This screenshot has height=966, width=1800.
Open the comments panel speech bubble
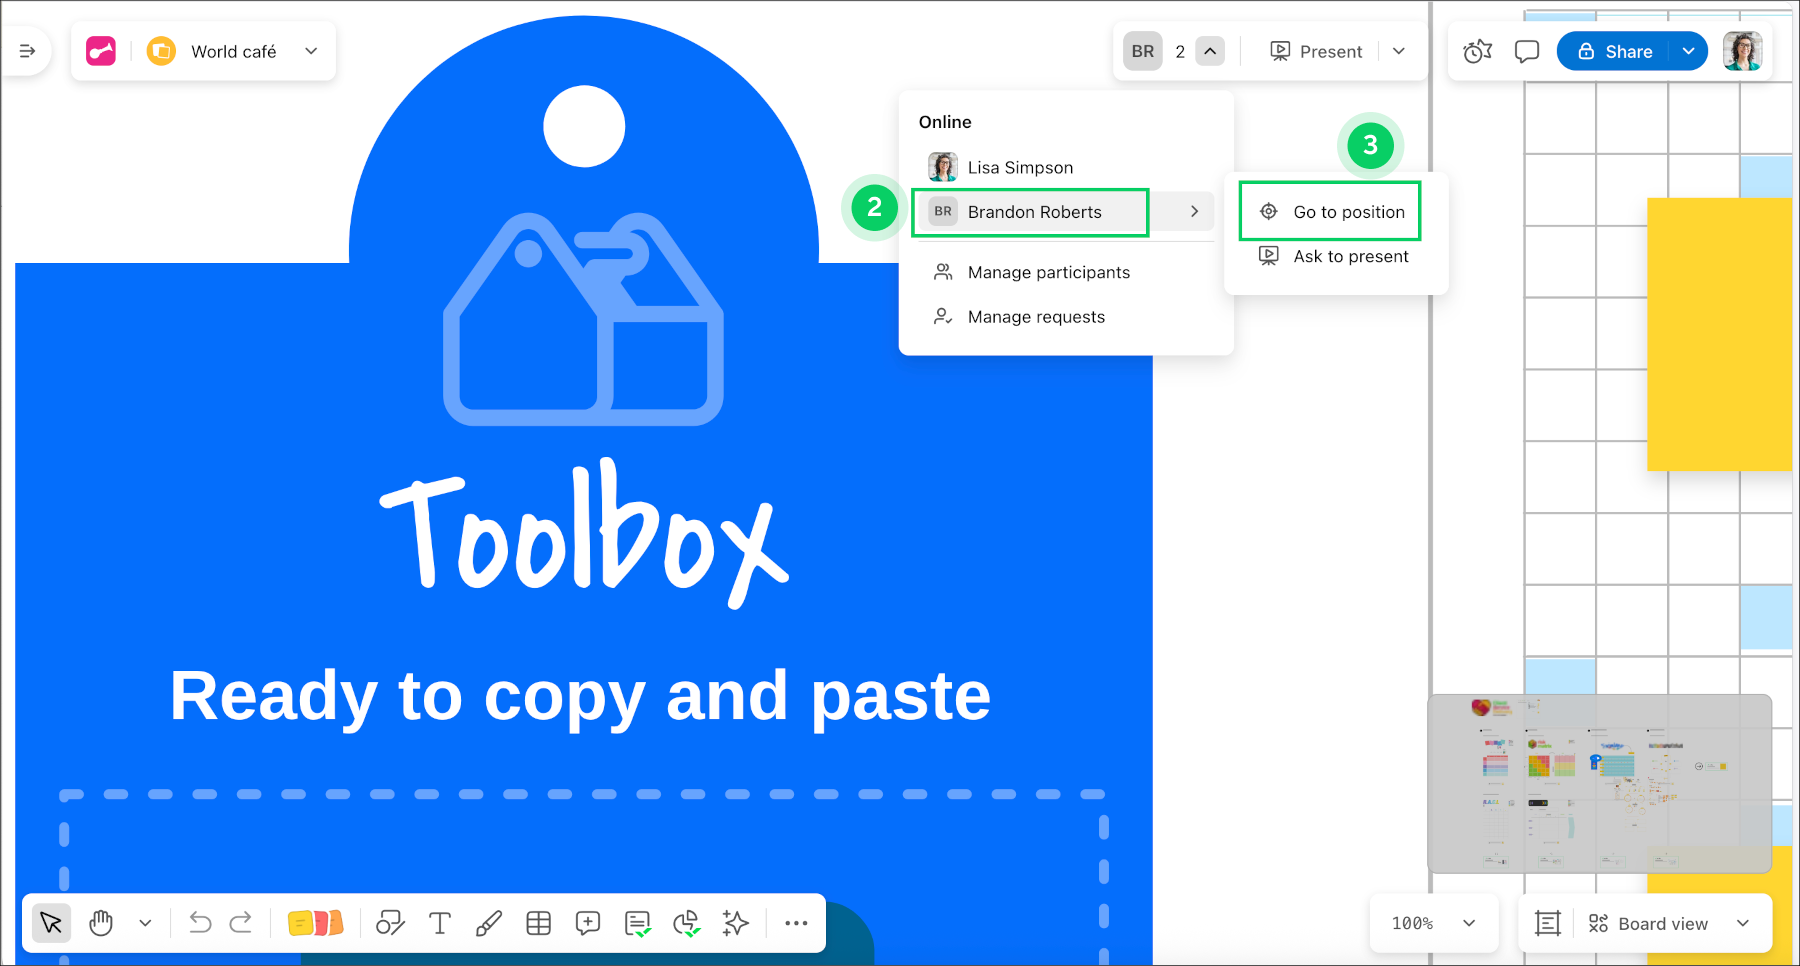pos(1526,52)
